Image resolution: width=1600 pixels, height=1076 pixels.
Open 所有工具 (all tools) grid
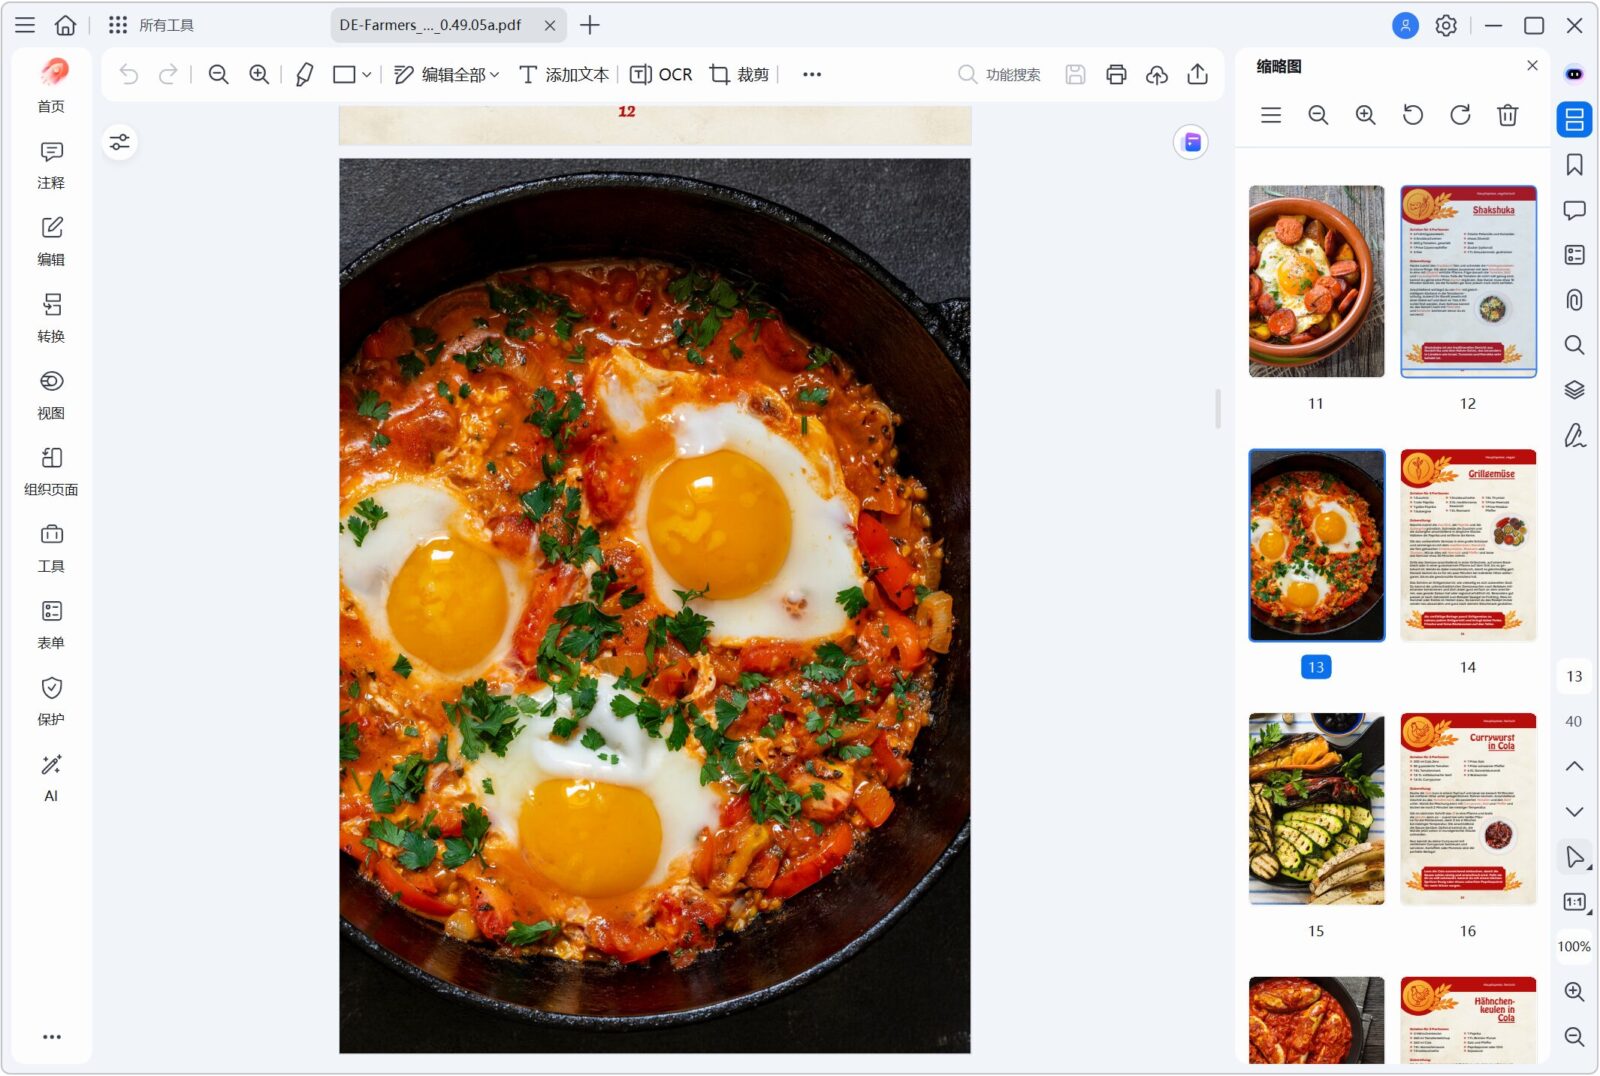tap(151, 25)
